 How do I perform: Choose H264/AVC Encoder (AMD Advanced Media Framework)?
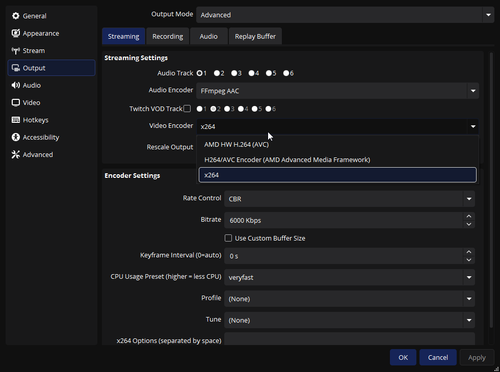[338, 160]
